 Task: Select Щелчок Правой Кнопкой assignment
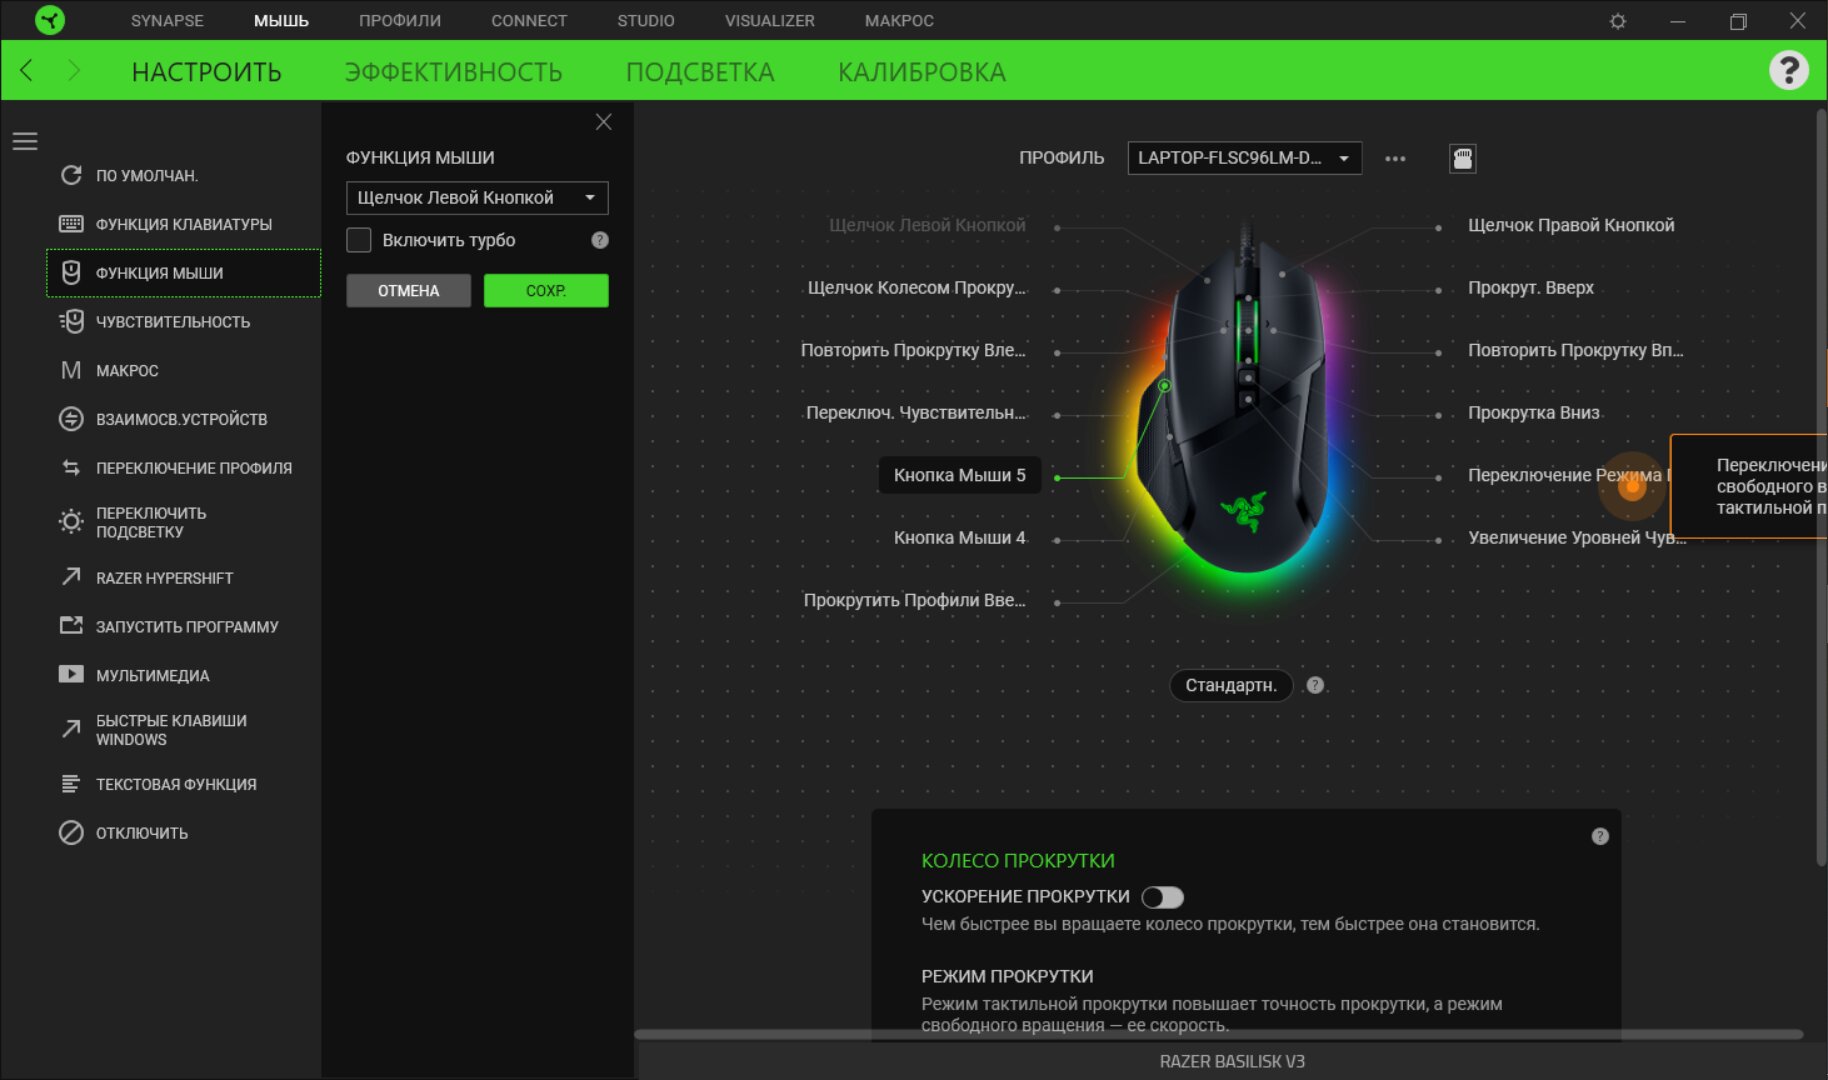1570,226
